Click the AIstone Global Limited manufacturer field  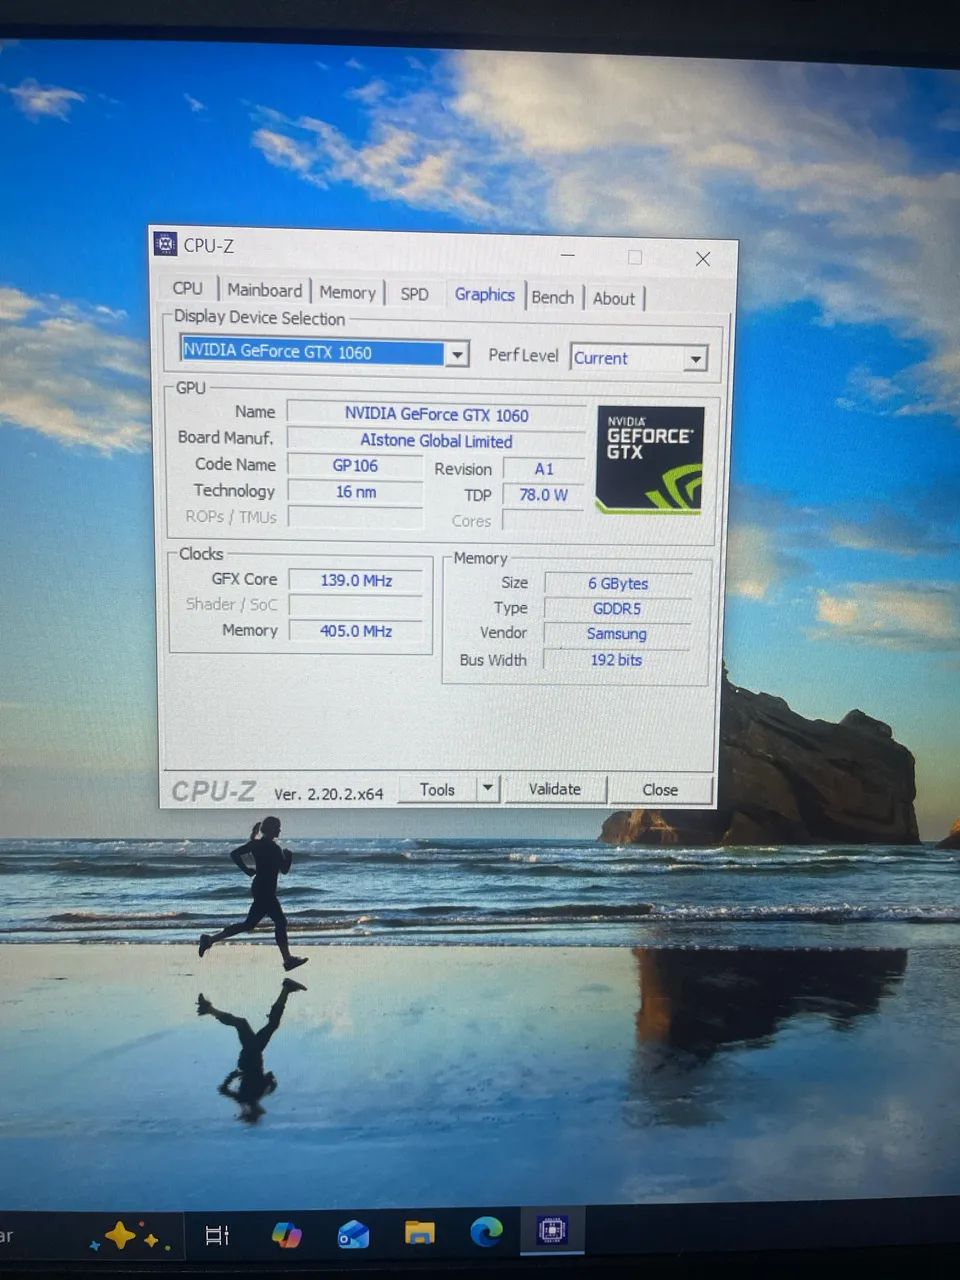click(x=436, y=440)
